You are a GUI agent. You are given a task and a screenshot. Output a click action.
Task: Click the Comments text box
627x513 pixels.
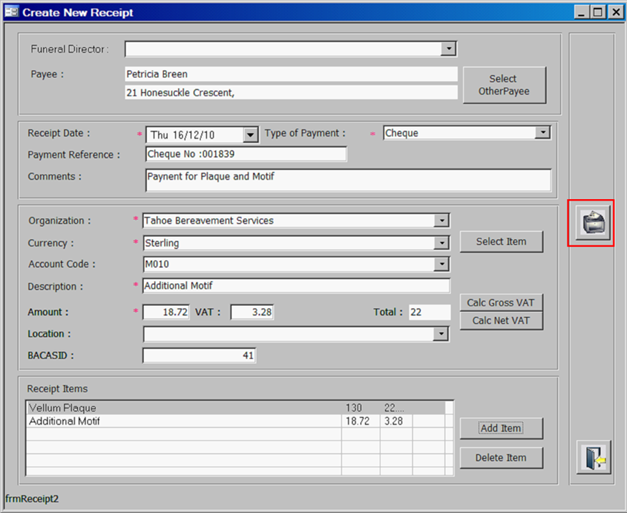point(348,180)
